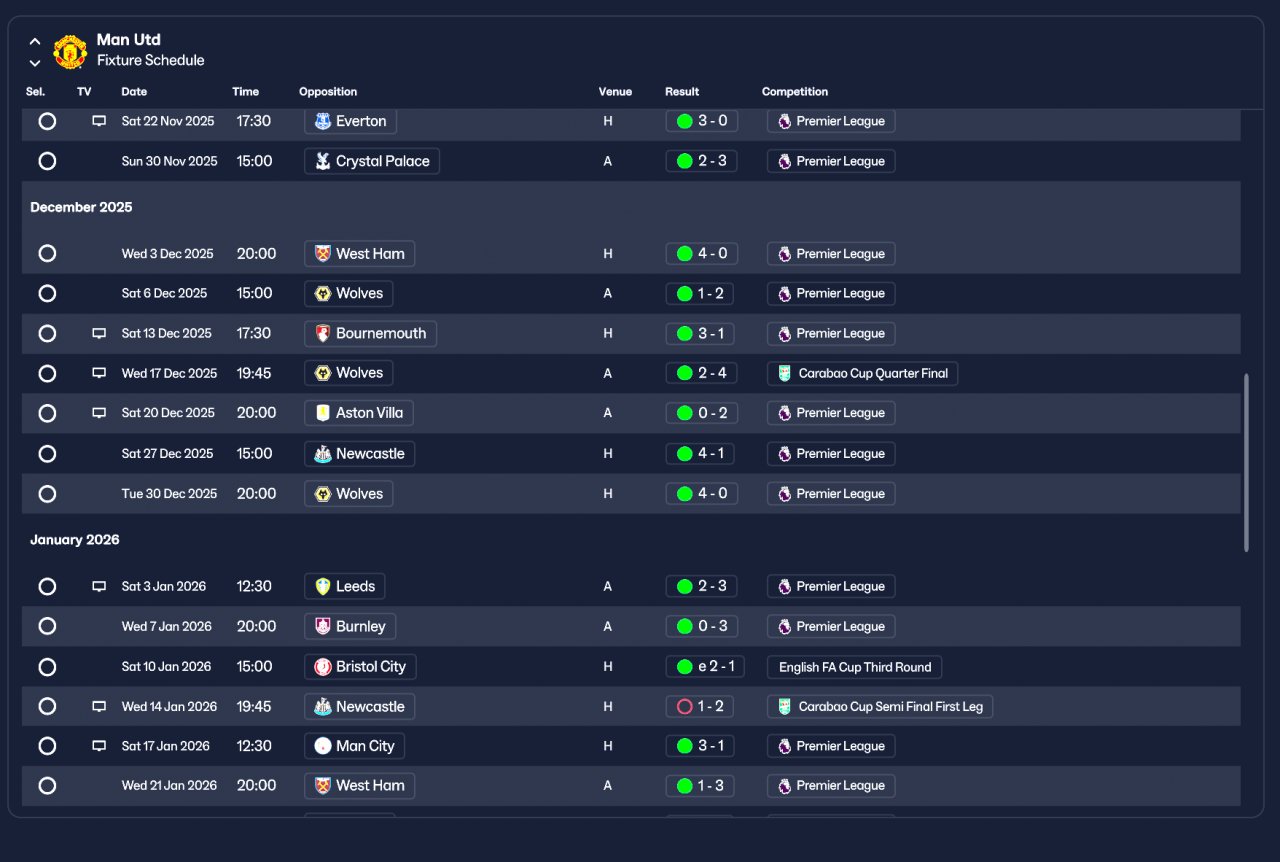
Task: Open the Leeds opposition button
Action: [345, 587]
